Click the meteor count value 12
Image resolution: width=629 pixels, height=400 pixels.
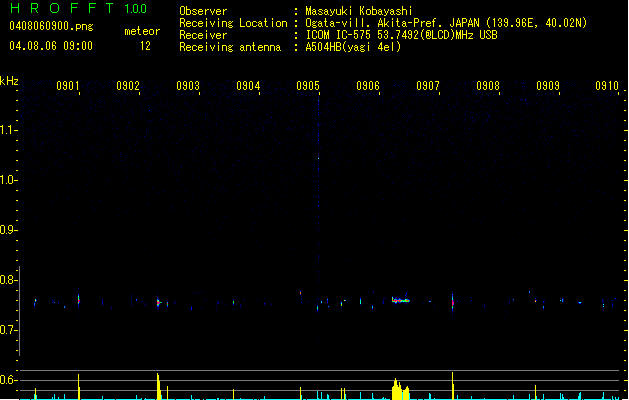pos(145,46)
